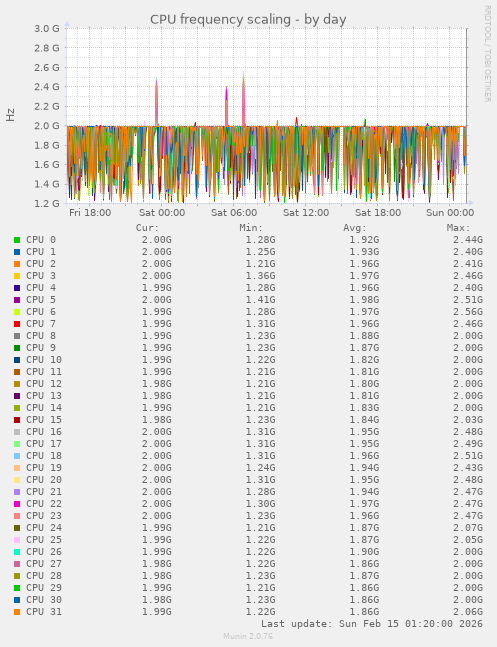Click the graph title 'CPU frequency scaling - by day'
Viewport: 497px width, 647px height.
click(248, 19)
